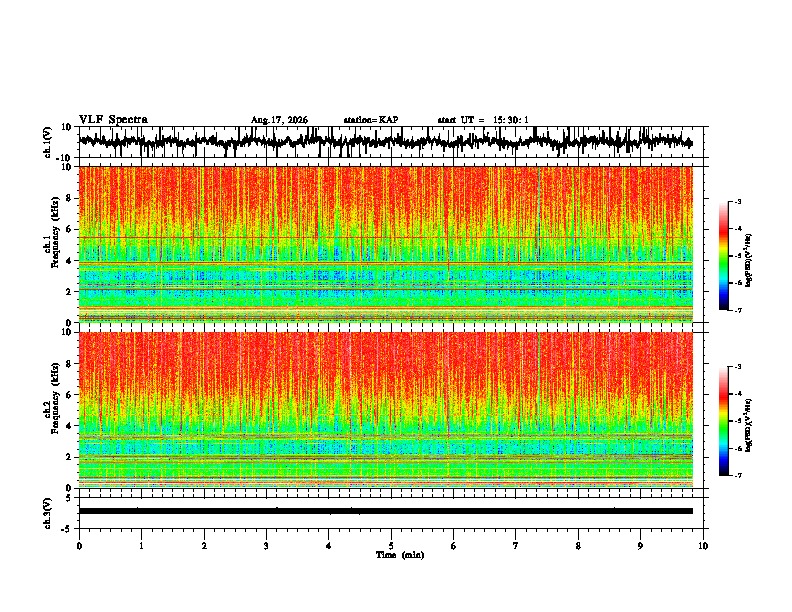Click the start UT 15:30:1 label

click(x=483, y=120)
